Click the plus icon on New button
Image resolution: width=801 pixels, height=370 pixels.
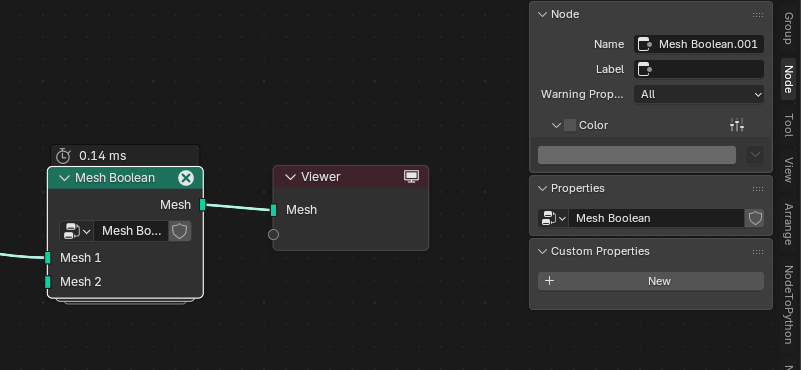pyautogui.click(x=550, y=281)
